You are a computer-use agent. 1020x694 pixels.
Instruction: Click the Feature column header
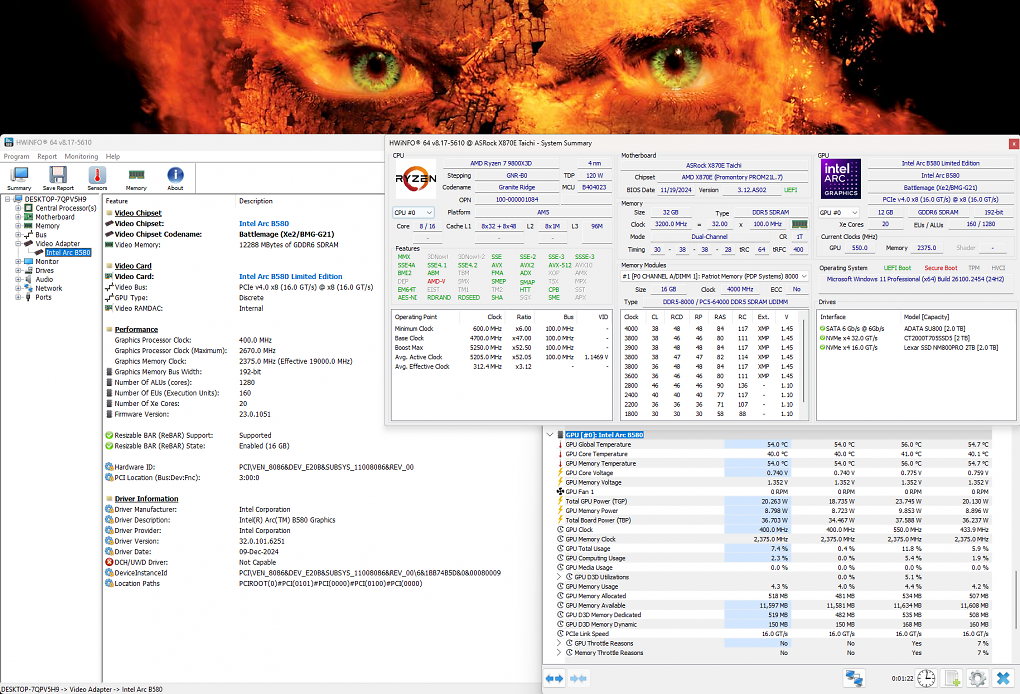click(116, 201)
